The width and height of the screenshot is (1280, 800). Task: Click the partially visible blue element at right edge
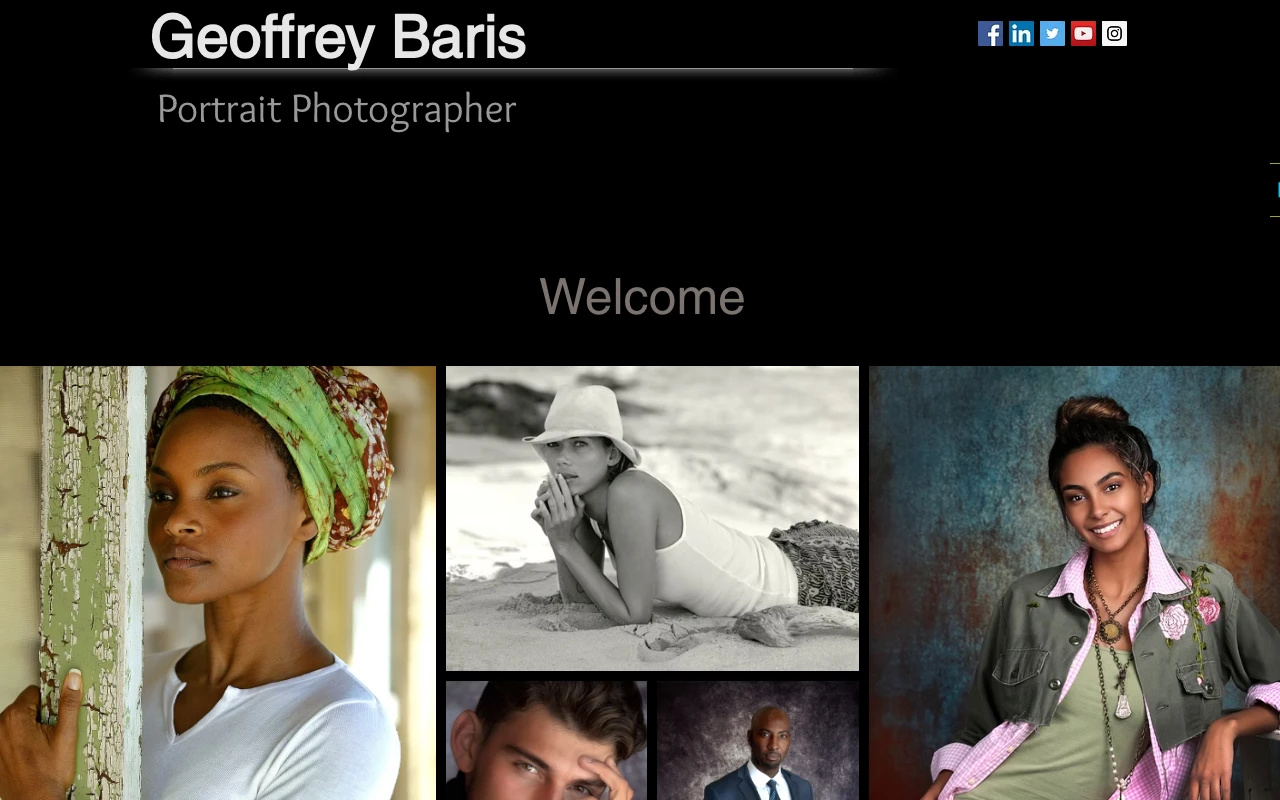point(1276,190)
